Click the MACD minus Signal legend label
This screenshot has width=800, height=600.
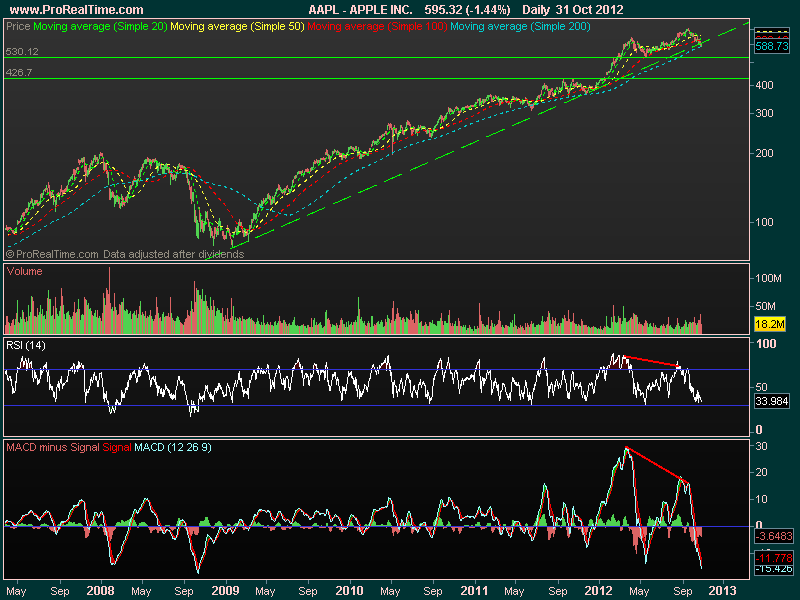click(53, 447)
